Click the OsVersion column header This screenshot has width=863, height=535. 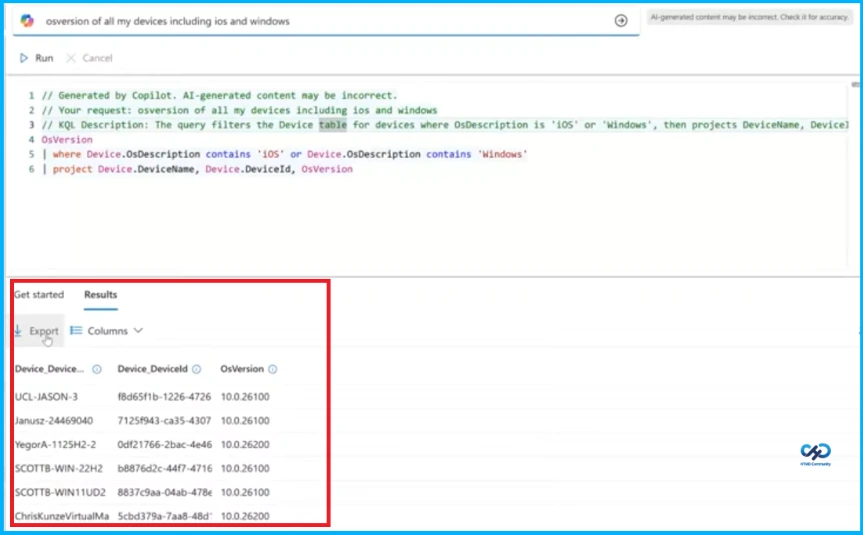pyautogui.click(x=242, y=369)
